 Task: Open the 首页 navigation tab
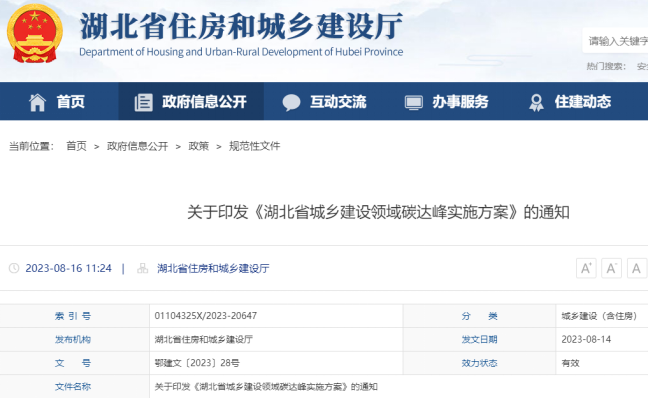point(59,101)
